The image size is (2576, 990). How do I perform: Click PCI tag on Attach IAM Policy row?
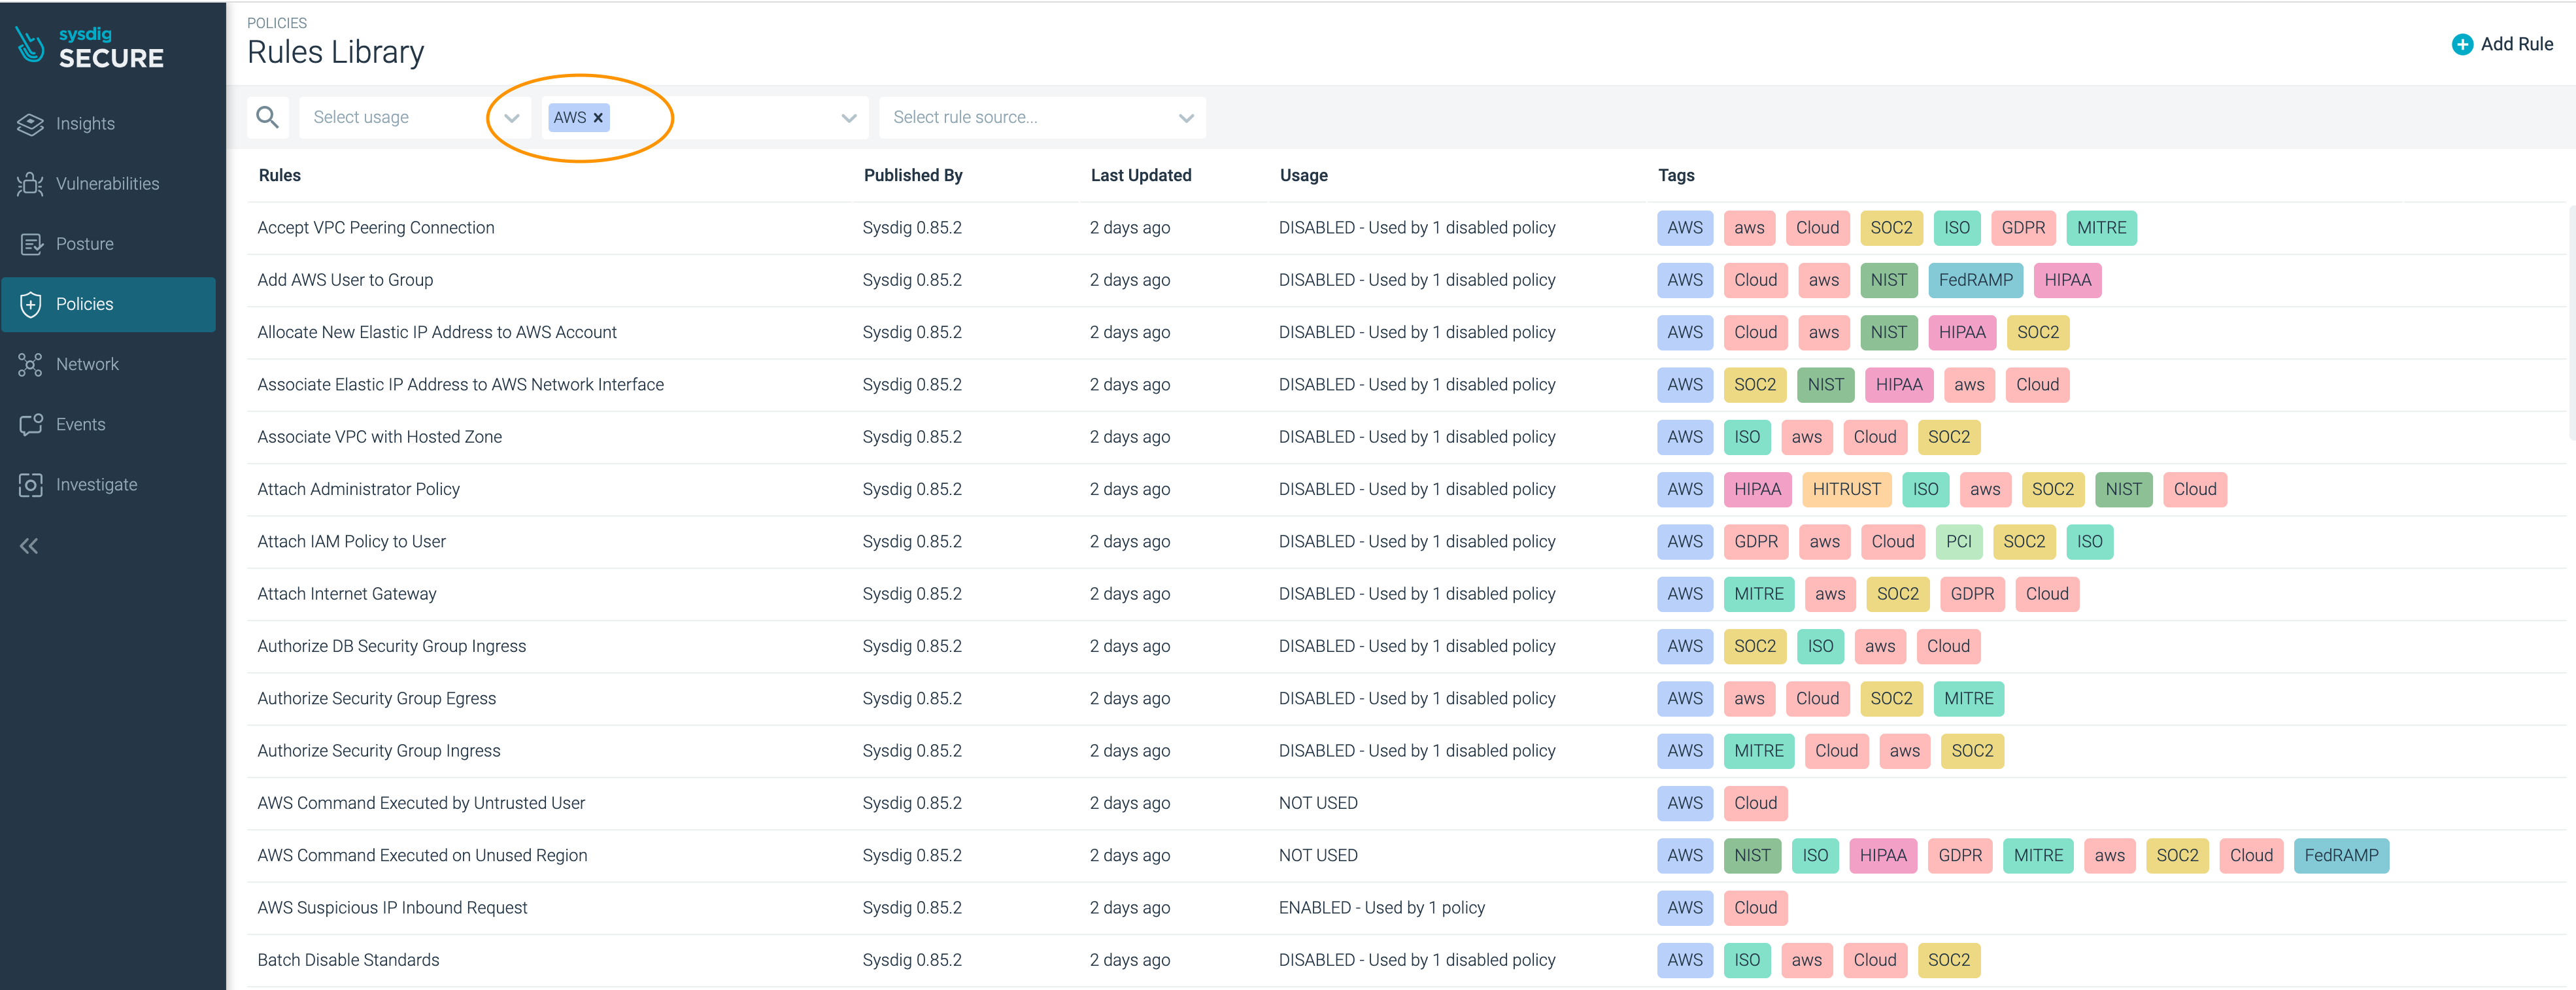pyautogui.click(x=1958, y=542)
